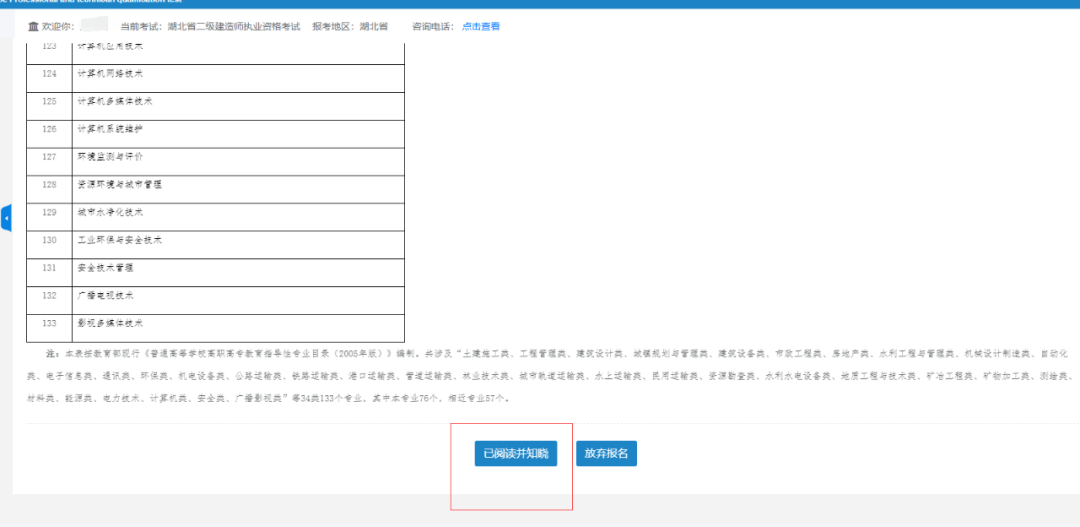Screen dimensions: 1080x527
Task: Click row number 127 in the table
Action: tap(49, 156)
